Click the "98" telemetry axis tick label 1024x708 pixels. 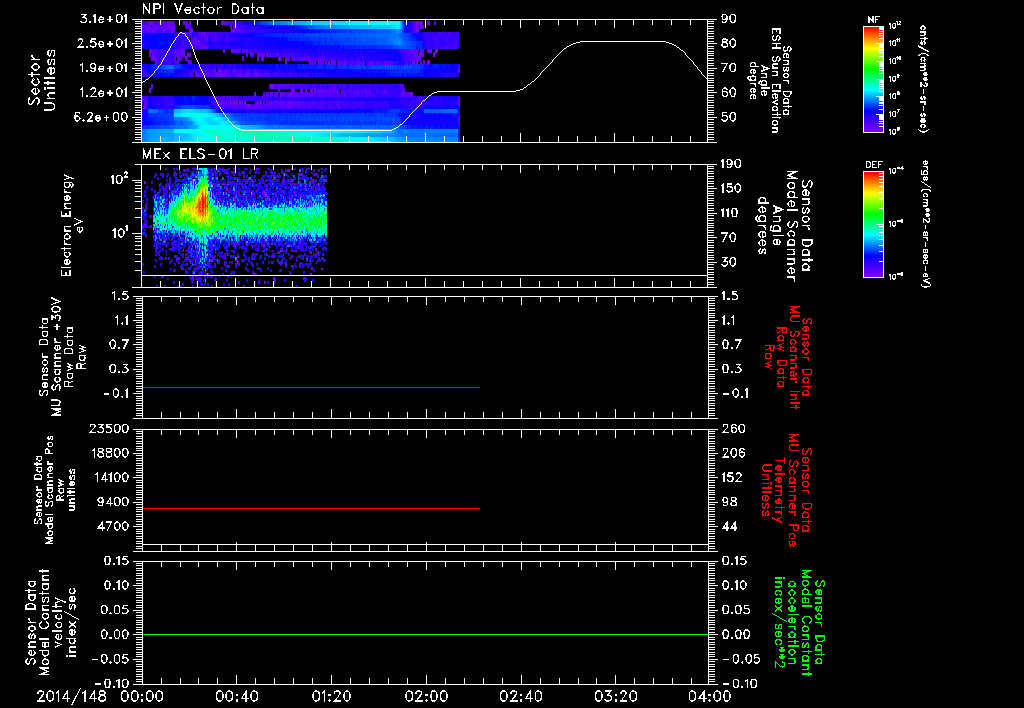tap(729, 502)
